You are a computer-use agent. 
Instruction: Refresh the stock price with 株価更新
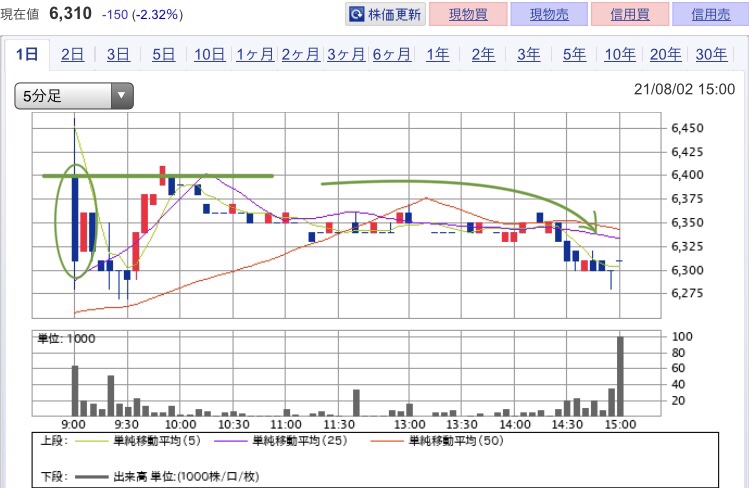click(x=385, y=14)
